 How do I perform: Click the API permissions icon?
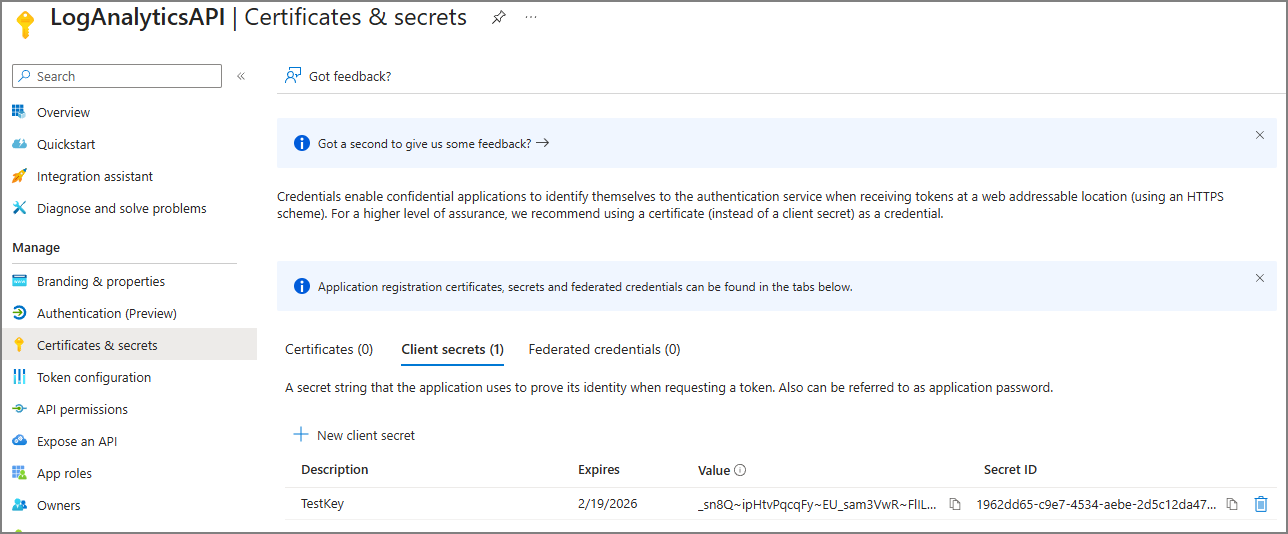19,409
